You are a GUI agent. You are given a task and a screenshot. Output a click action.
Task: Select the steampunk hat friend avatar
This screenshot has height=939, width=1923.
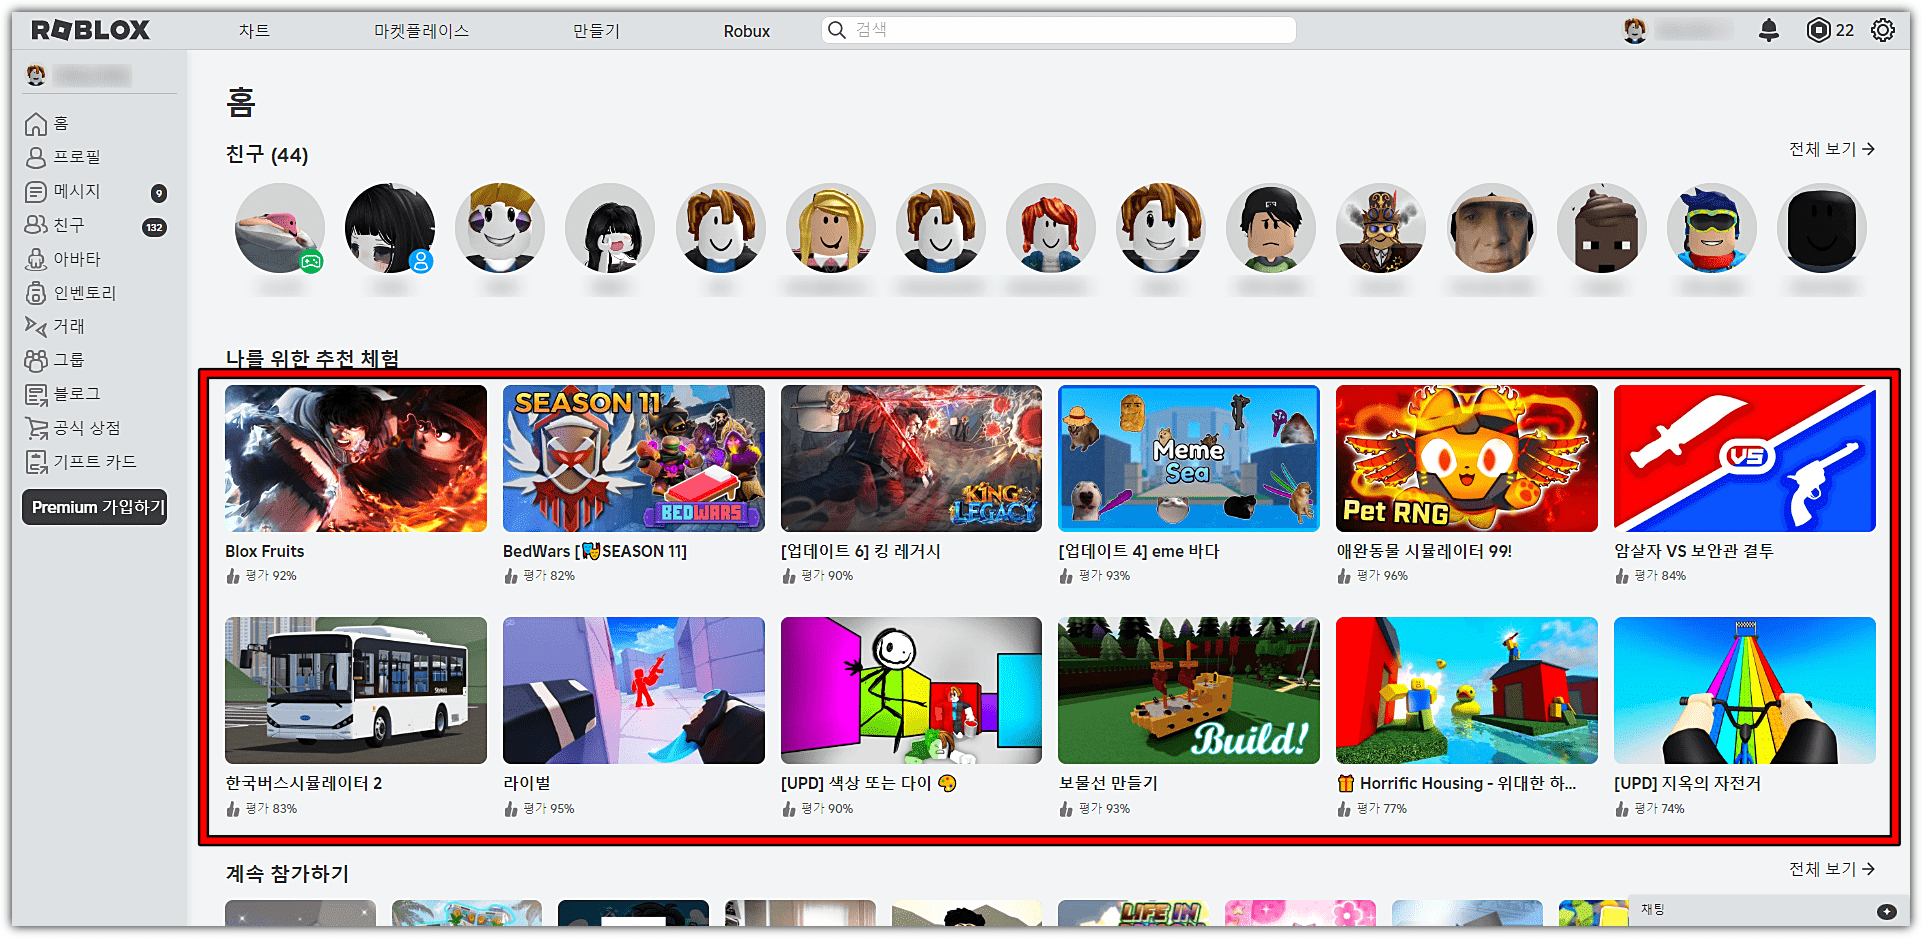point(1381,228)
